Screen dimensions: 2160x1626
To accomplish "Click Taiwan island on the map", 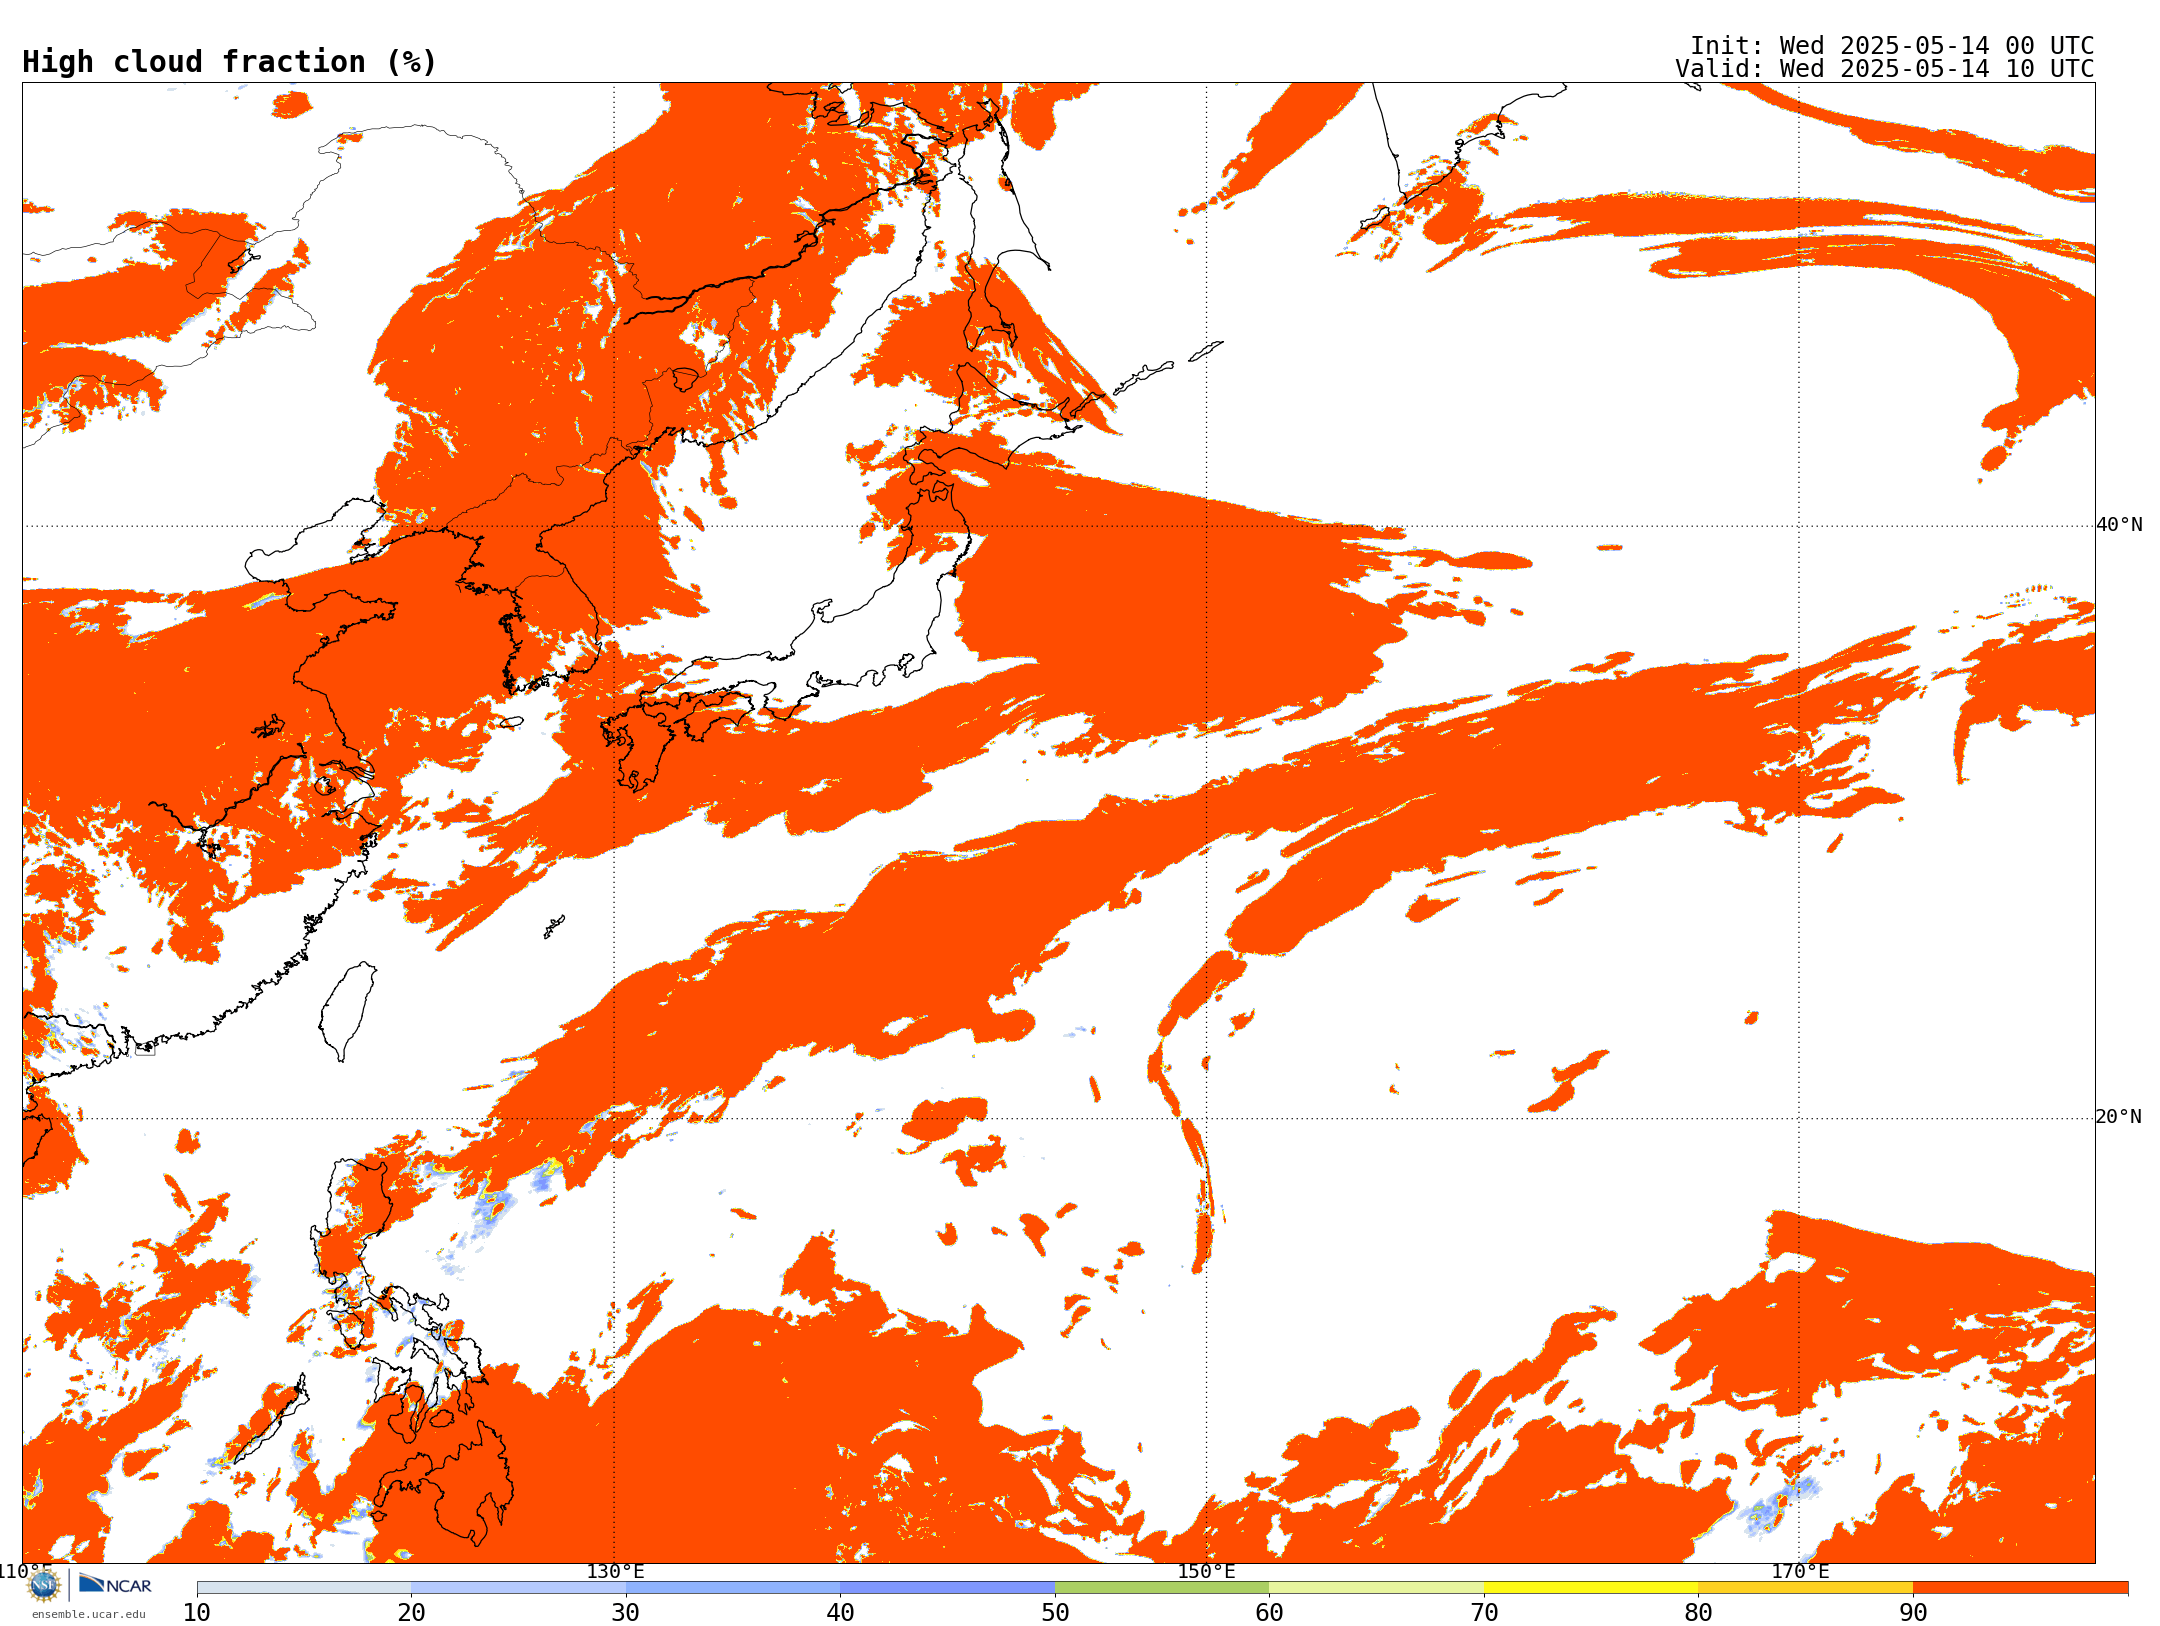I will pos(347,1010).
